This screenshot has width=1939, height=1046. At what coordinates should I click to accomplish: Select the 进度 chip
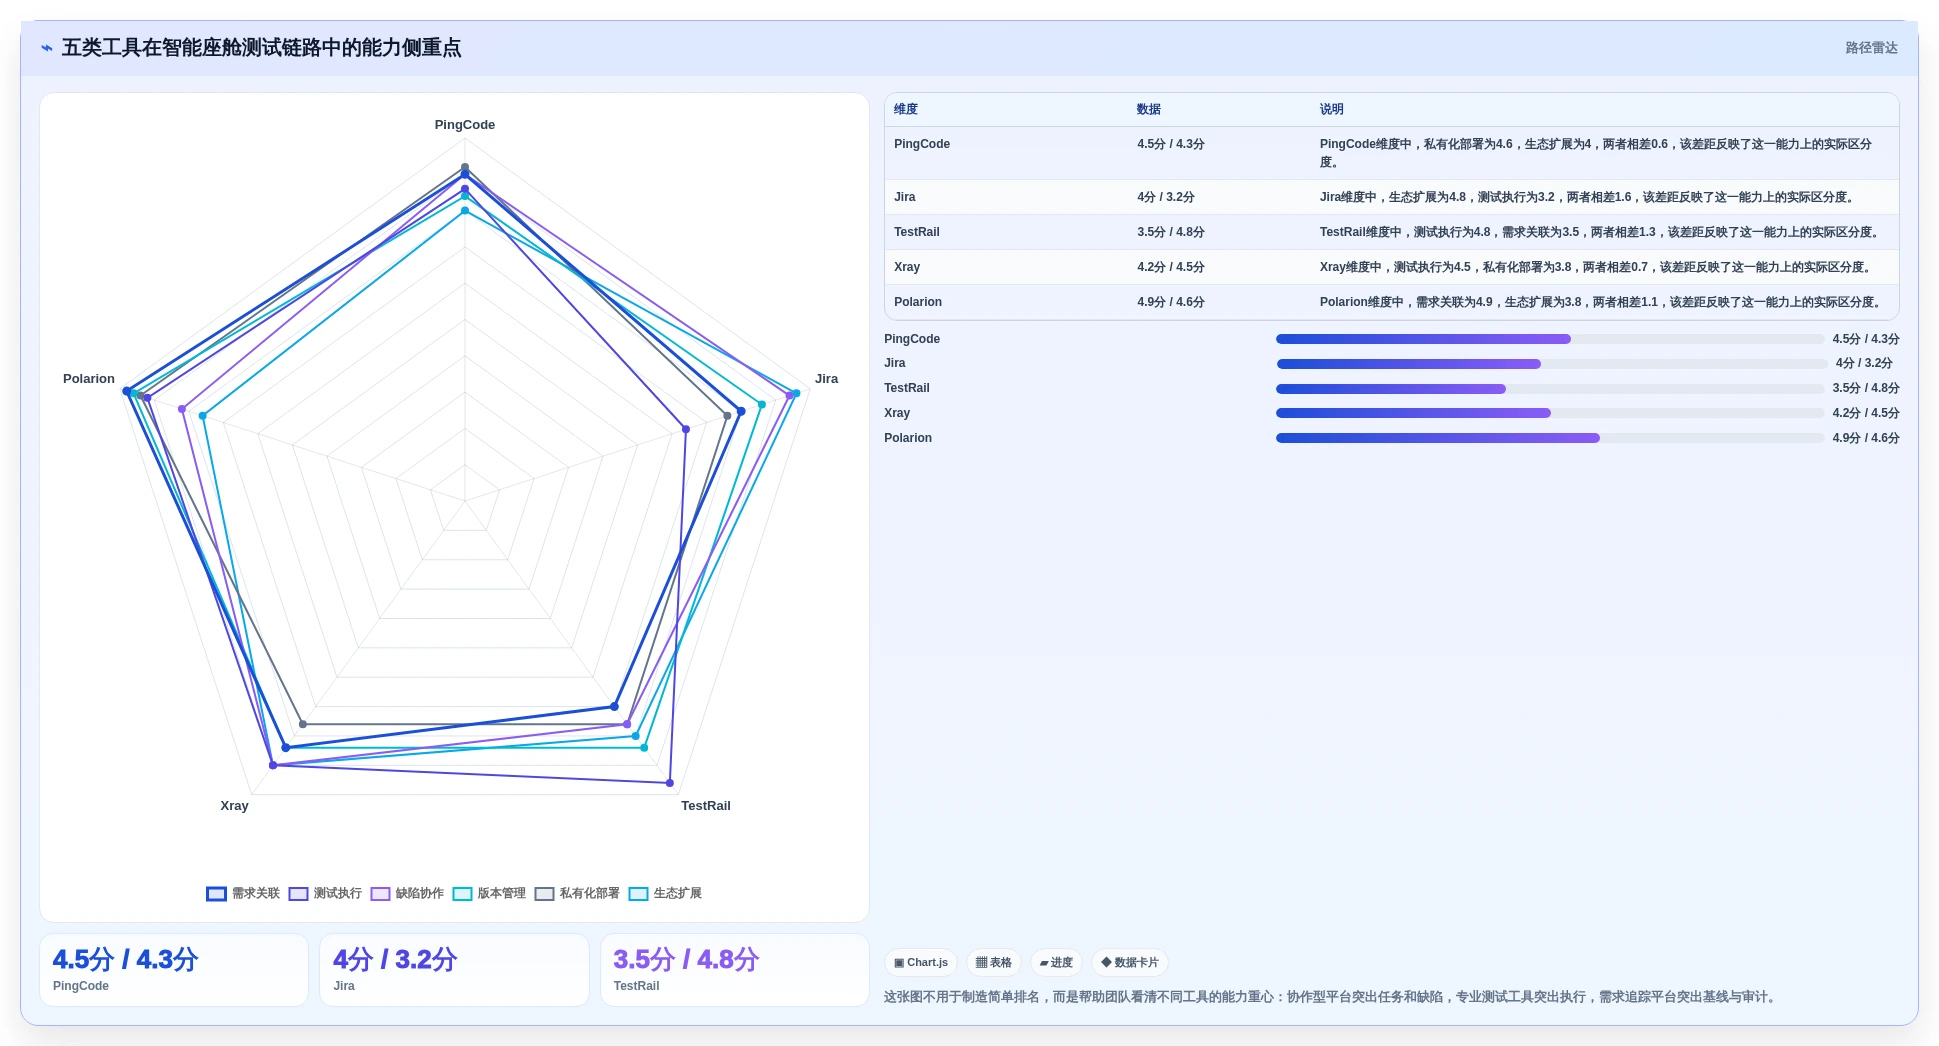pyautogui.click(x=1056, y=963)
